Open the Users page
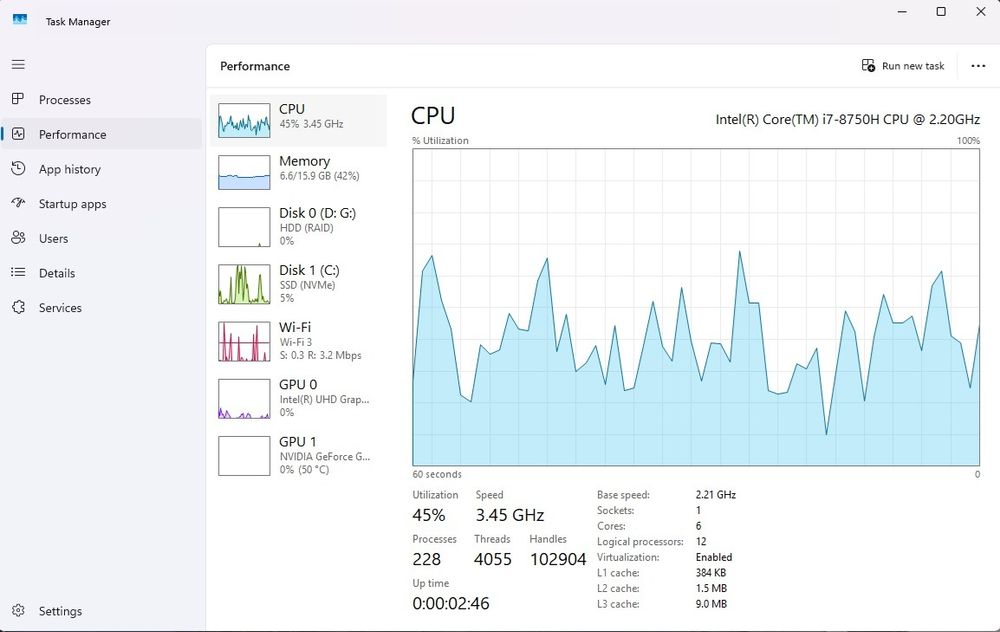Screen dimensions: 1000x632 pyautogui.click(x=101, y=238)
